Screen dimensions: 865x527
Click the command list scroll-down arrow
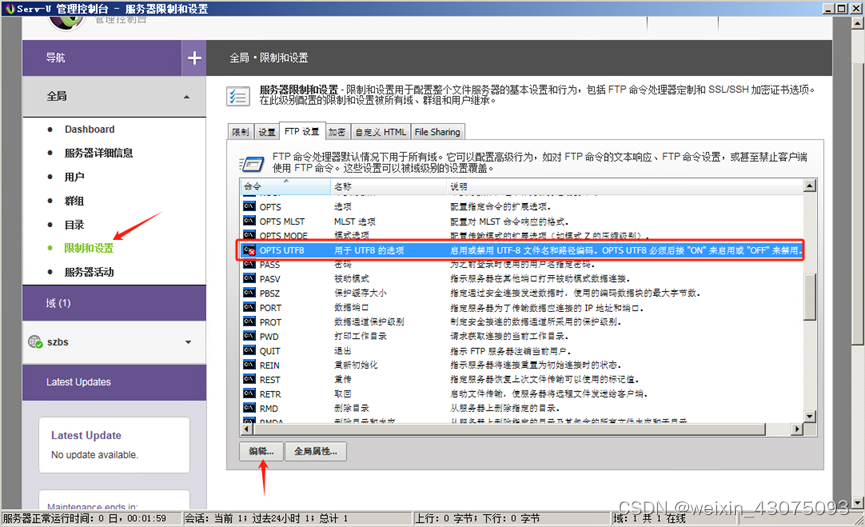click(x=809, y=417)
